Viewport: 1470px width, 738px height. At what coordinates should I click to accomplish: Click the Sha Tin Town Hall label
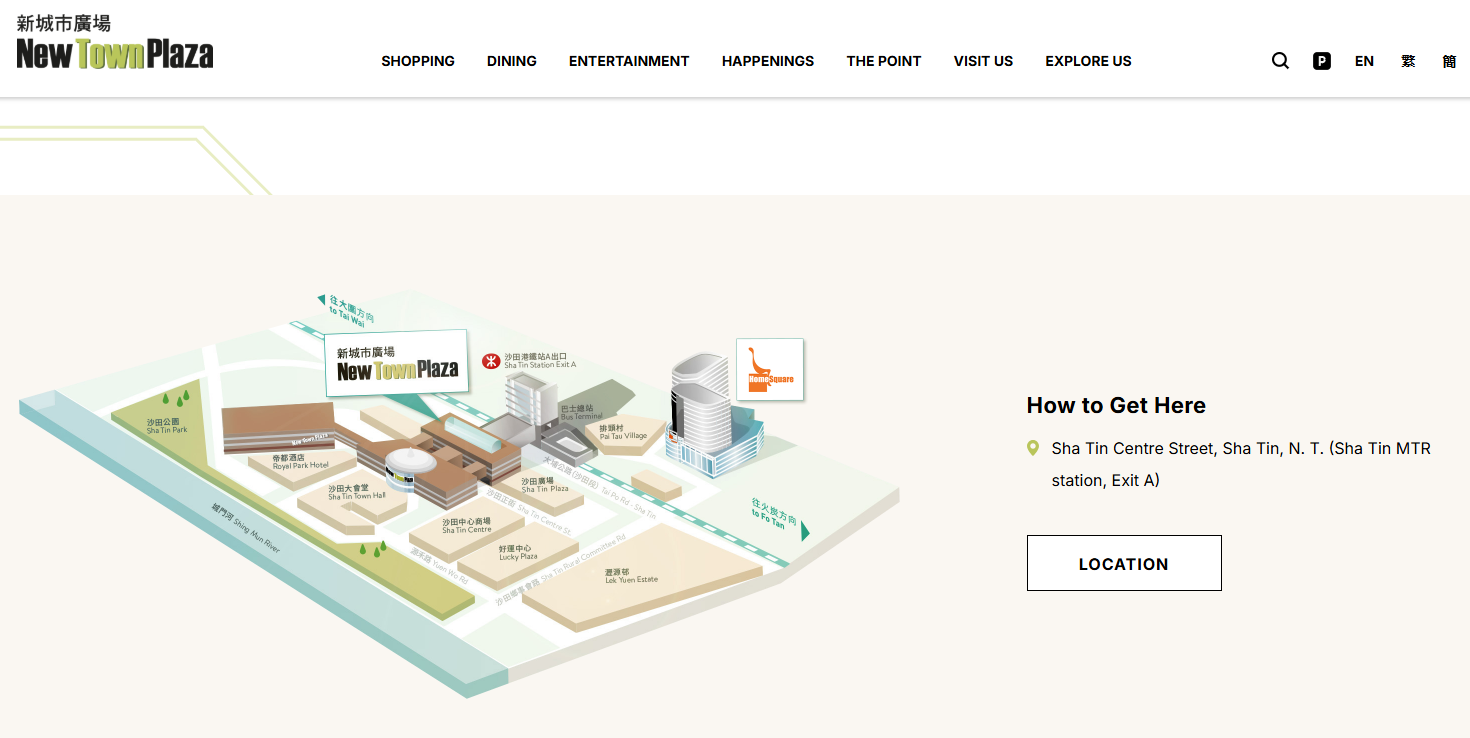point(357,492)
